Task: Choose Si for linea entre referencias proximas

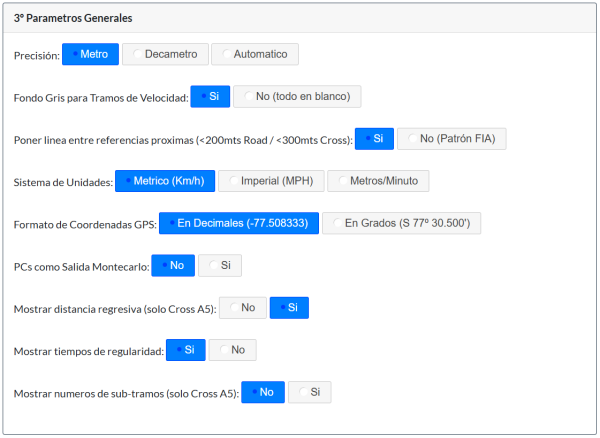Action: pyautogui.click(x=374, y=139)
